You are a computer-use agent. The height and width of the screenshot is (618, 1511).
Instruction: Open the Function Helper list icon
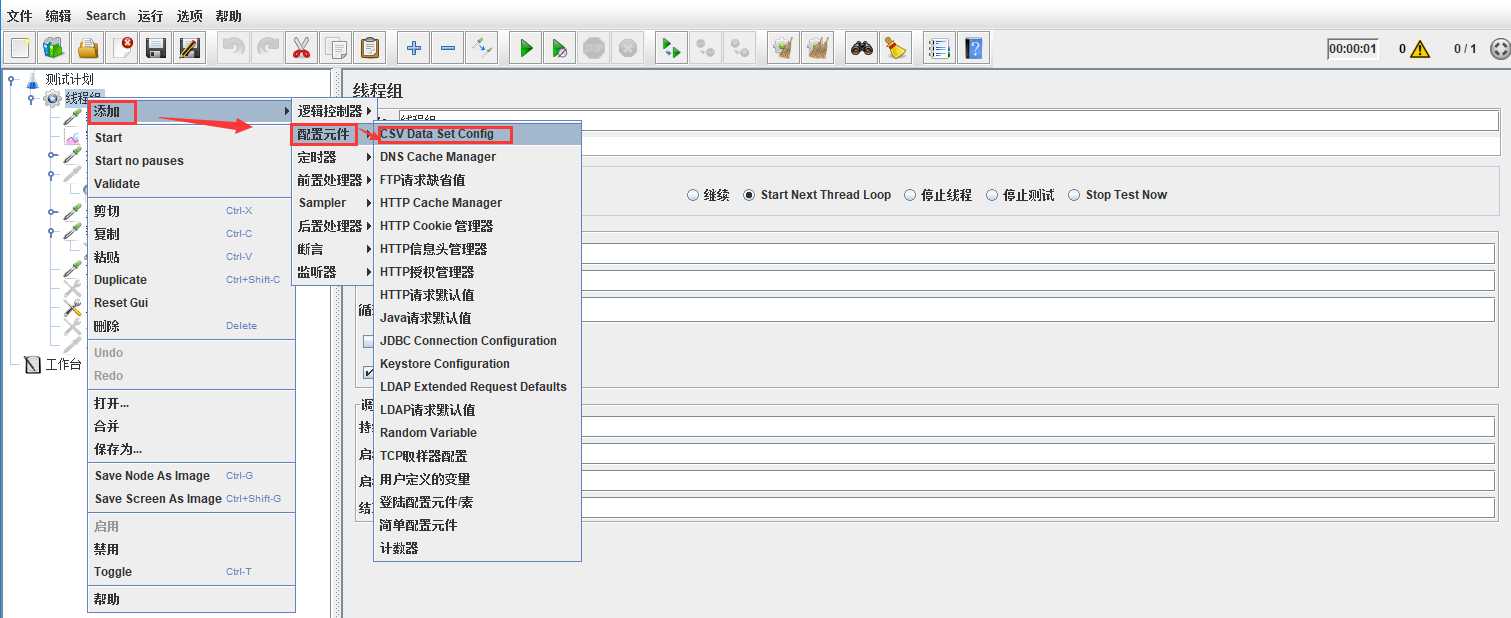939,47
